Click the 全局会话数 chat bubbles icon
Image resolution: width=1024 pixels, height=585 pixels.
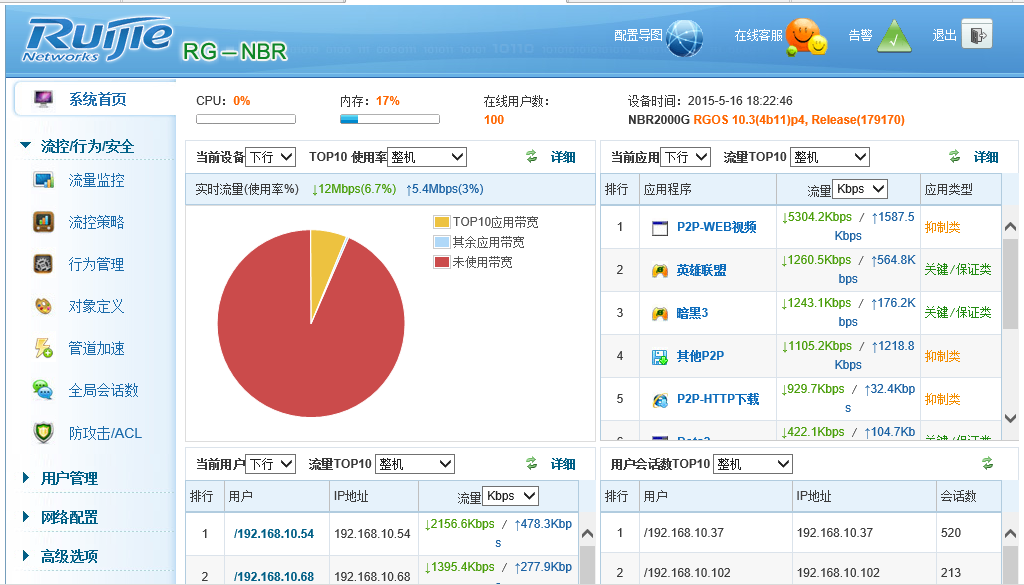coord(43,390)
